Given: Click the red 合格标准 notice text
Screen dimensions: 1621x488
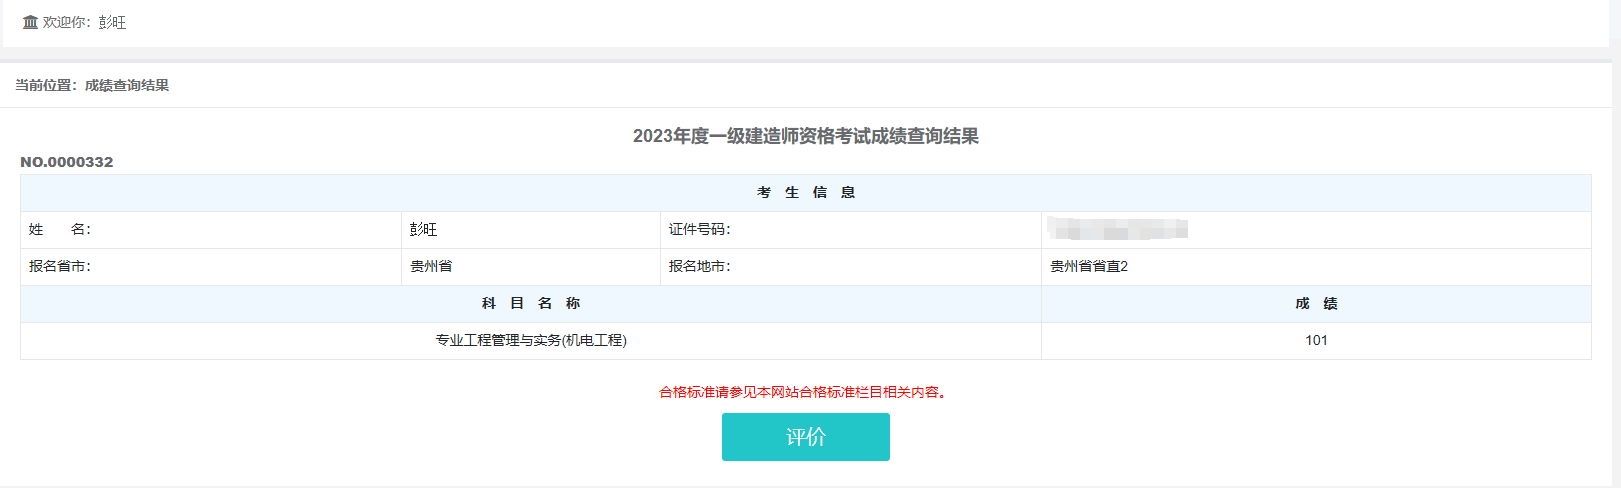Looking at the screenshot, I should coord(804,392).
